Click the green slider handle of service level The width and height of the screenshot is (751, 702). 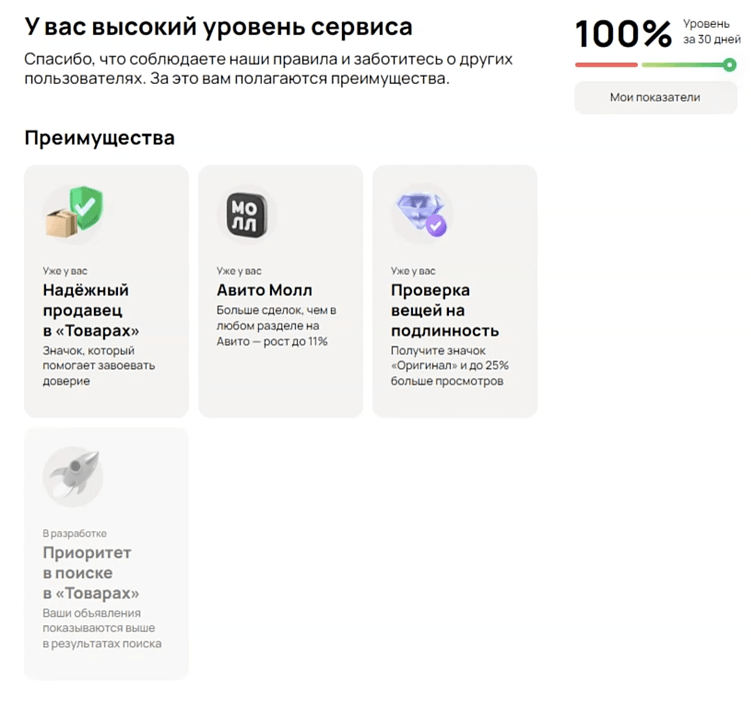pos(729,65)
